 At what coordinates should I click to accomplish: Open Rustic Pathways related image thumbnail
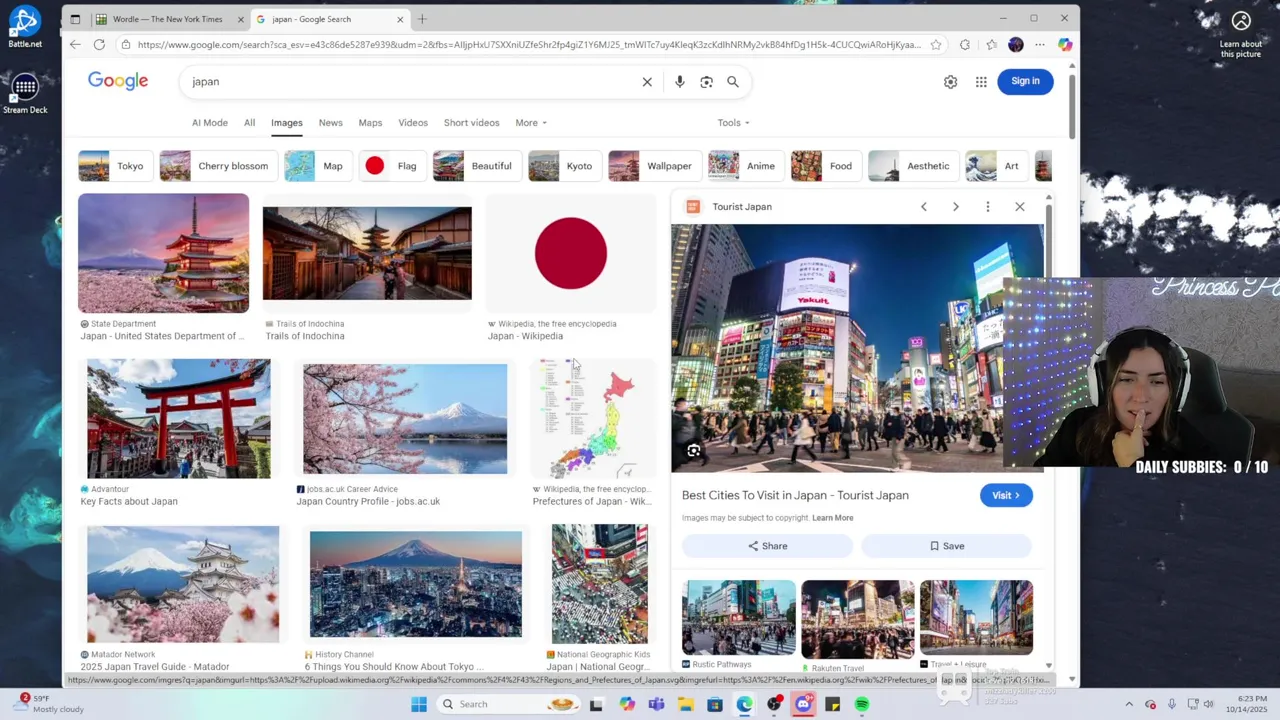pos(739,617)
